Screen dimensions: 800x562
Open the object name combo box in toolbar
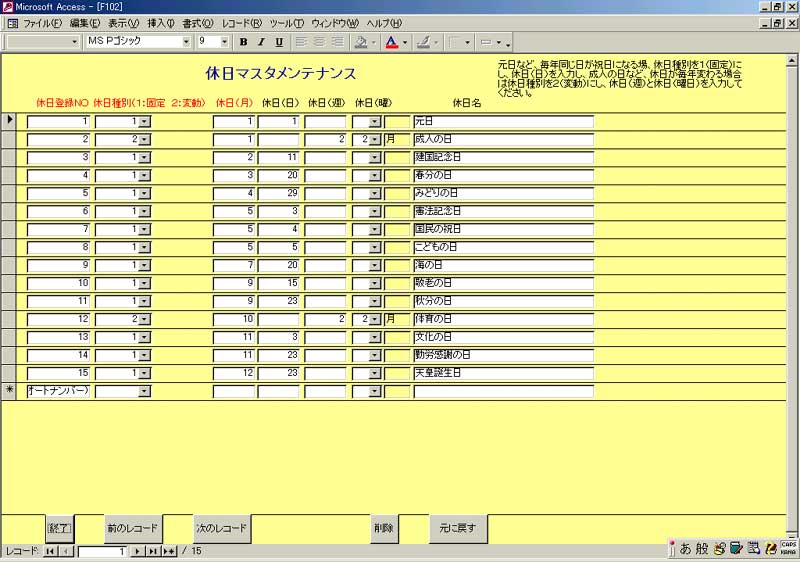click(74, 42)
